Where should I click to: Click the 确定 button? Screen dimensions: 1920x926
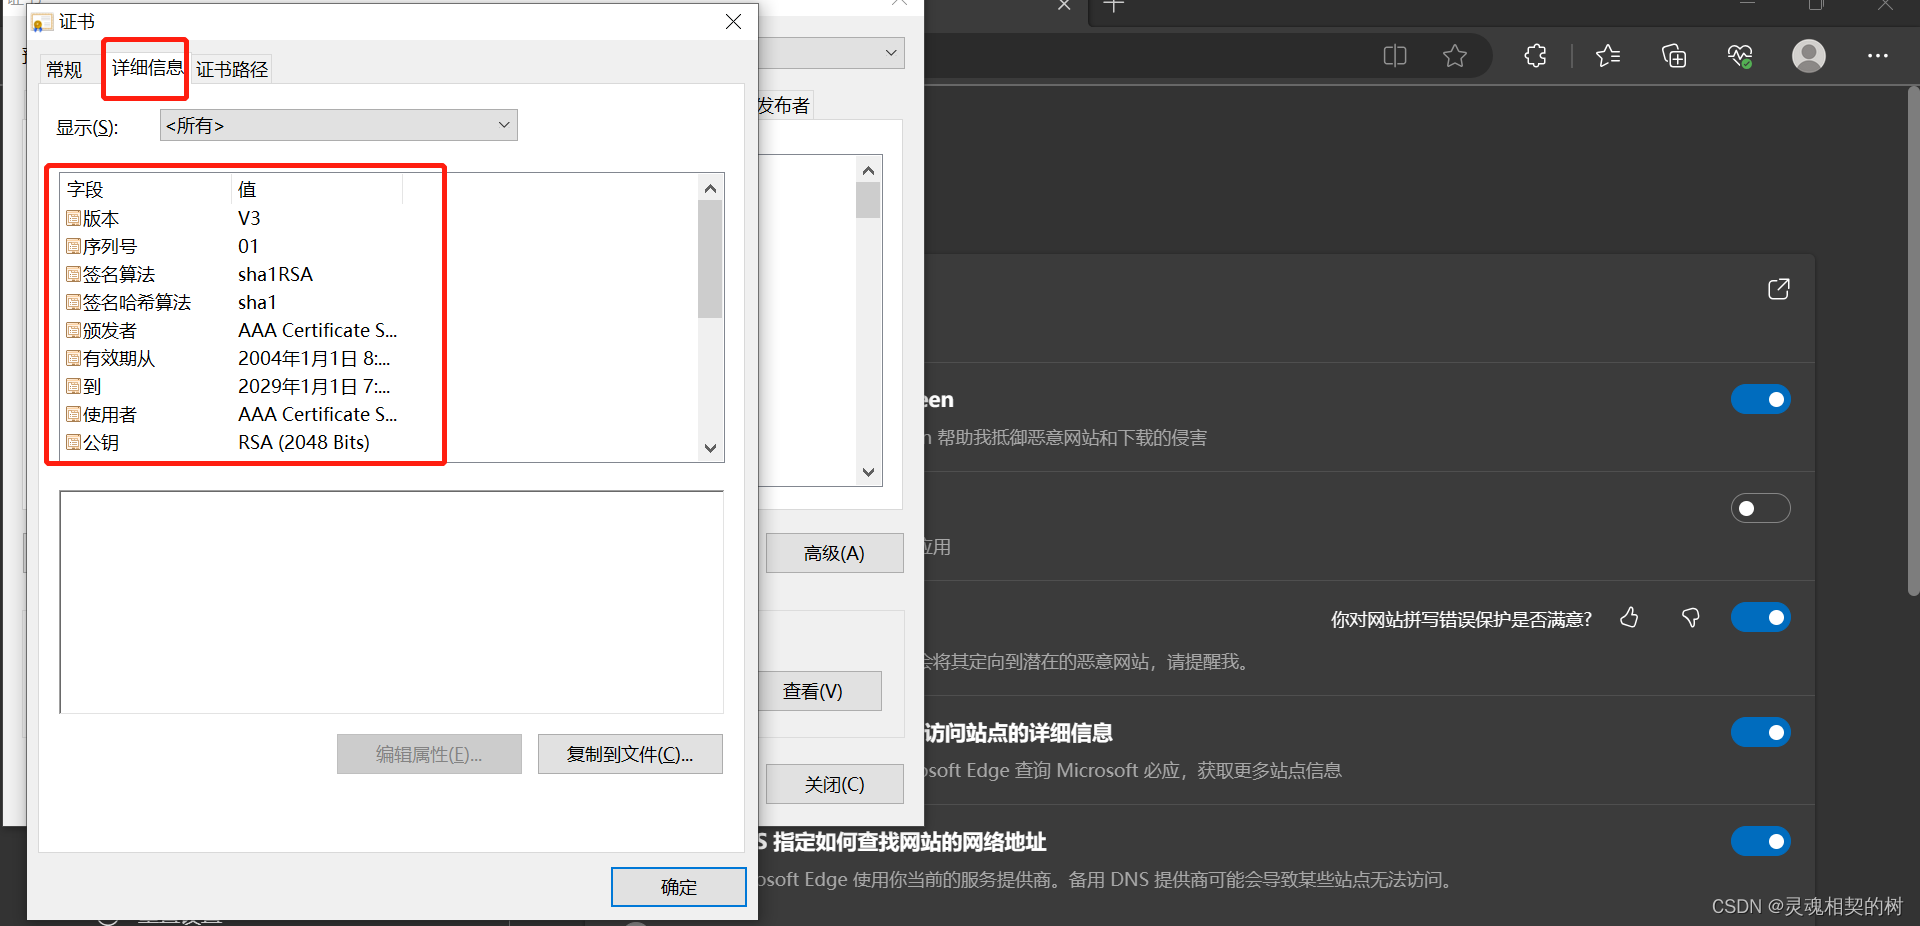[679, 887]
